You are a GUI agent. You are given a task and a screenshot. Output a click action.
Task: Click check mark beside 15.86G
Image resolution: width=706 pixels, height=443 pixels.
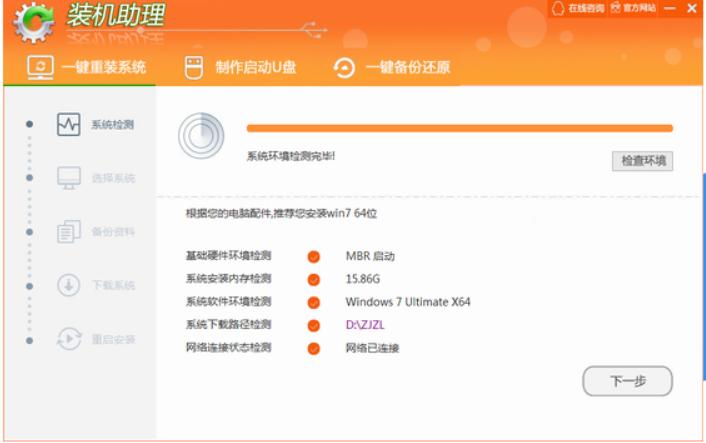314,280
